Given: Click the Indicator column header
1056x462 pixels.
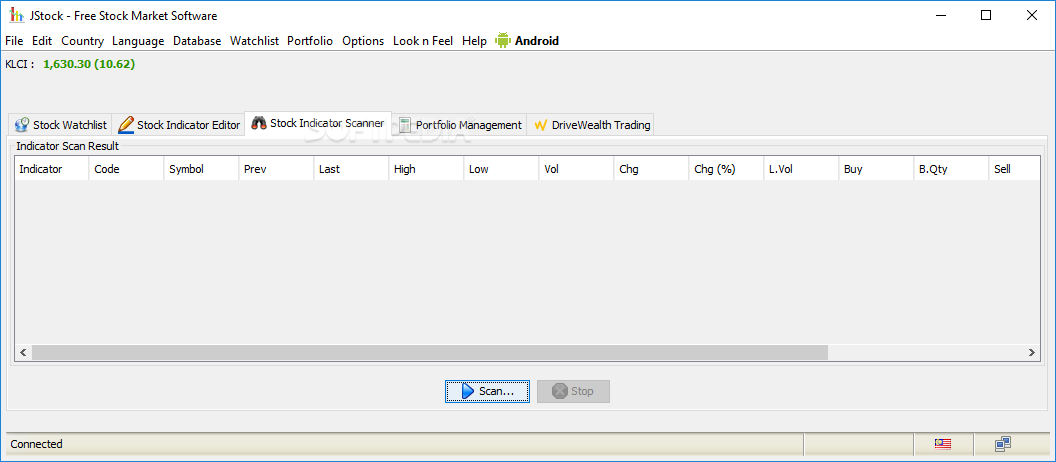Looking at the screenshot, I should coord(52,169).
